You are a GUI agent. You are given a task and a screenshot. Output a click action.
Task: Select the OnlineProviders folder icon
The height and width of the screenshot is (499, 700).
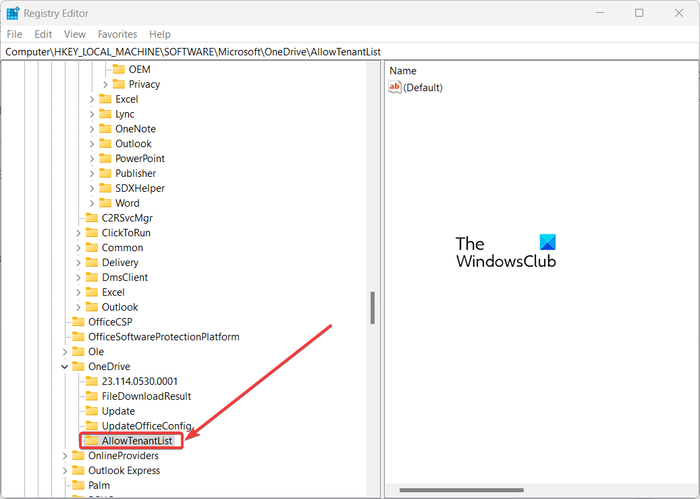(79, 455)
